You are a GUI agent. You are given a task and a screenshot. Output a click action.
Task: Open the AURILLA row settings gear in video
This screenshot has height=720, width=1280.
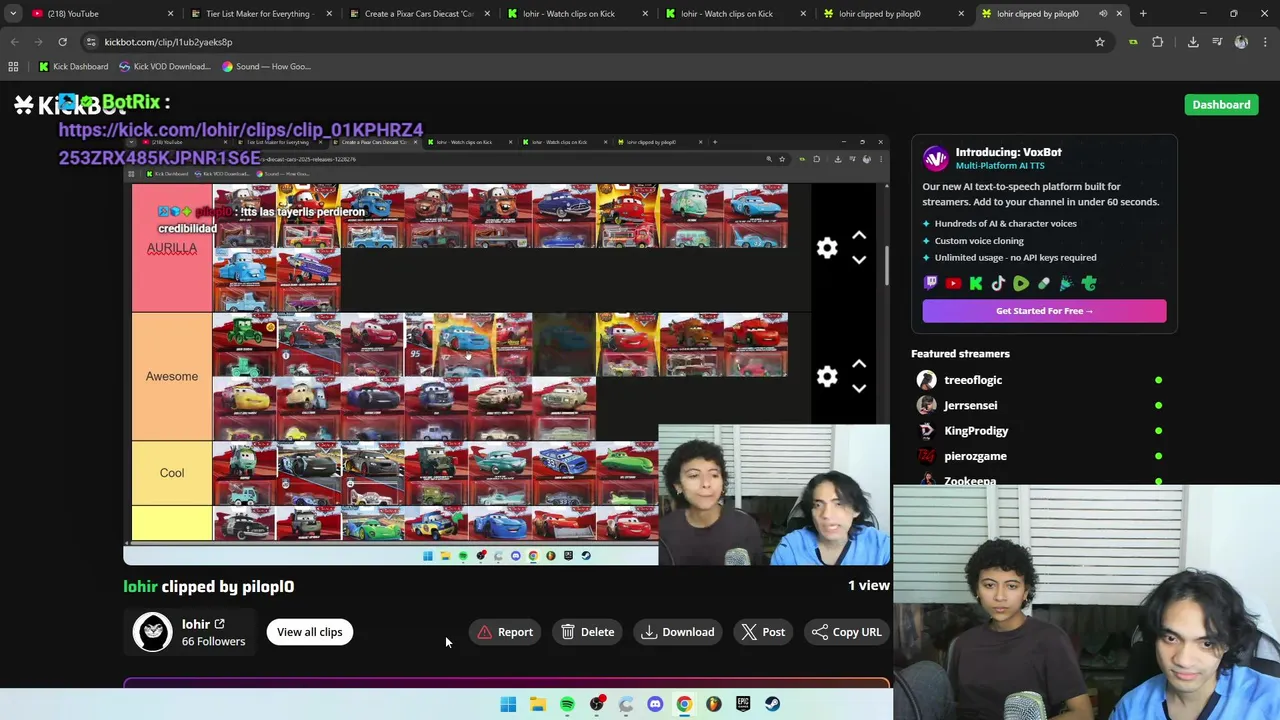(x=827, y=248)
